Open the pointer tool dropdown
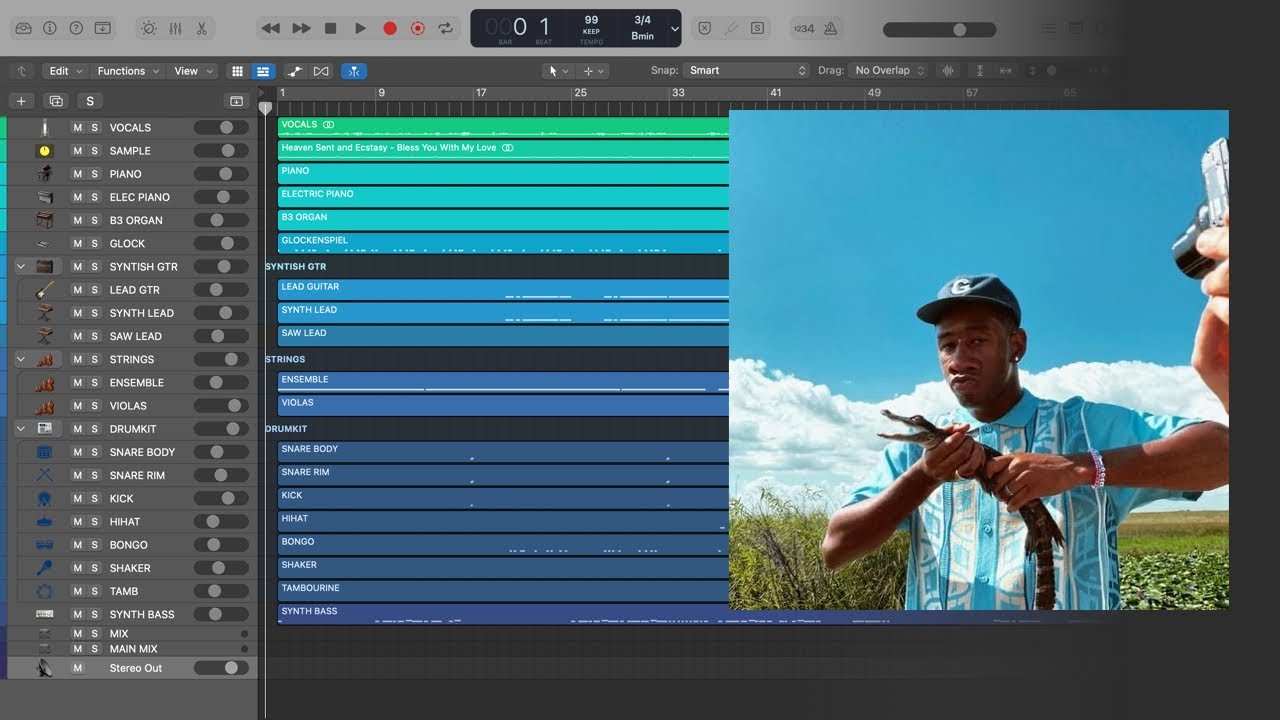 [558, 71]
